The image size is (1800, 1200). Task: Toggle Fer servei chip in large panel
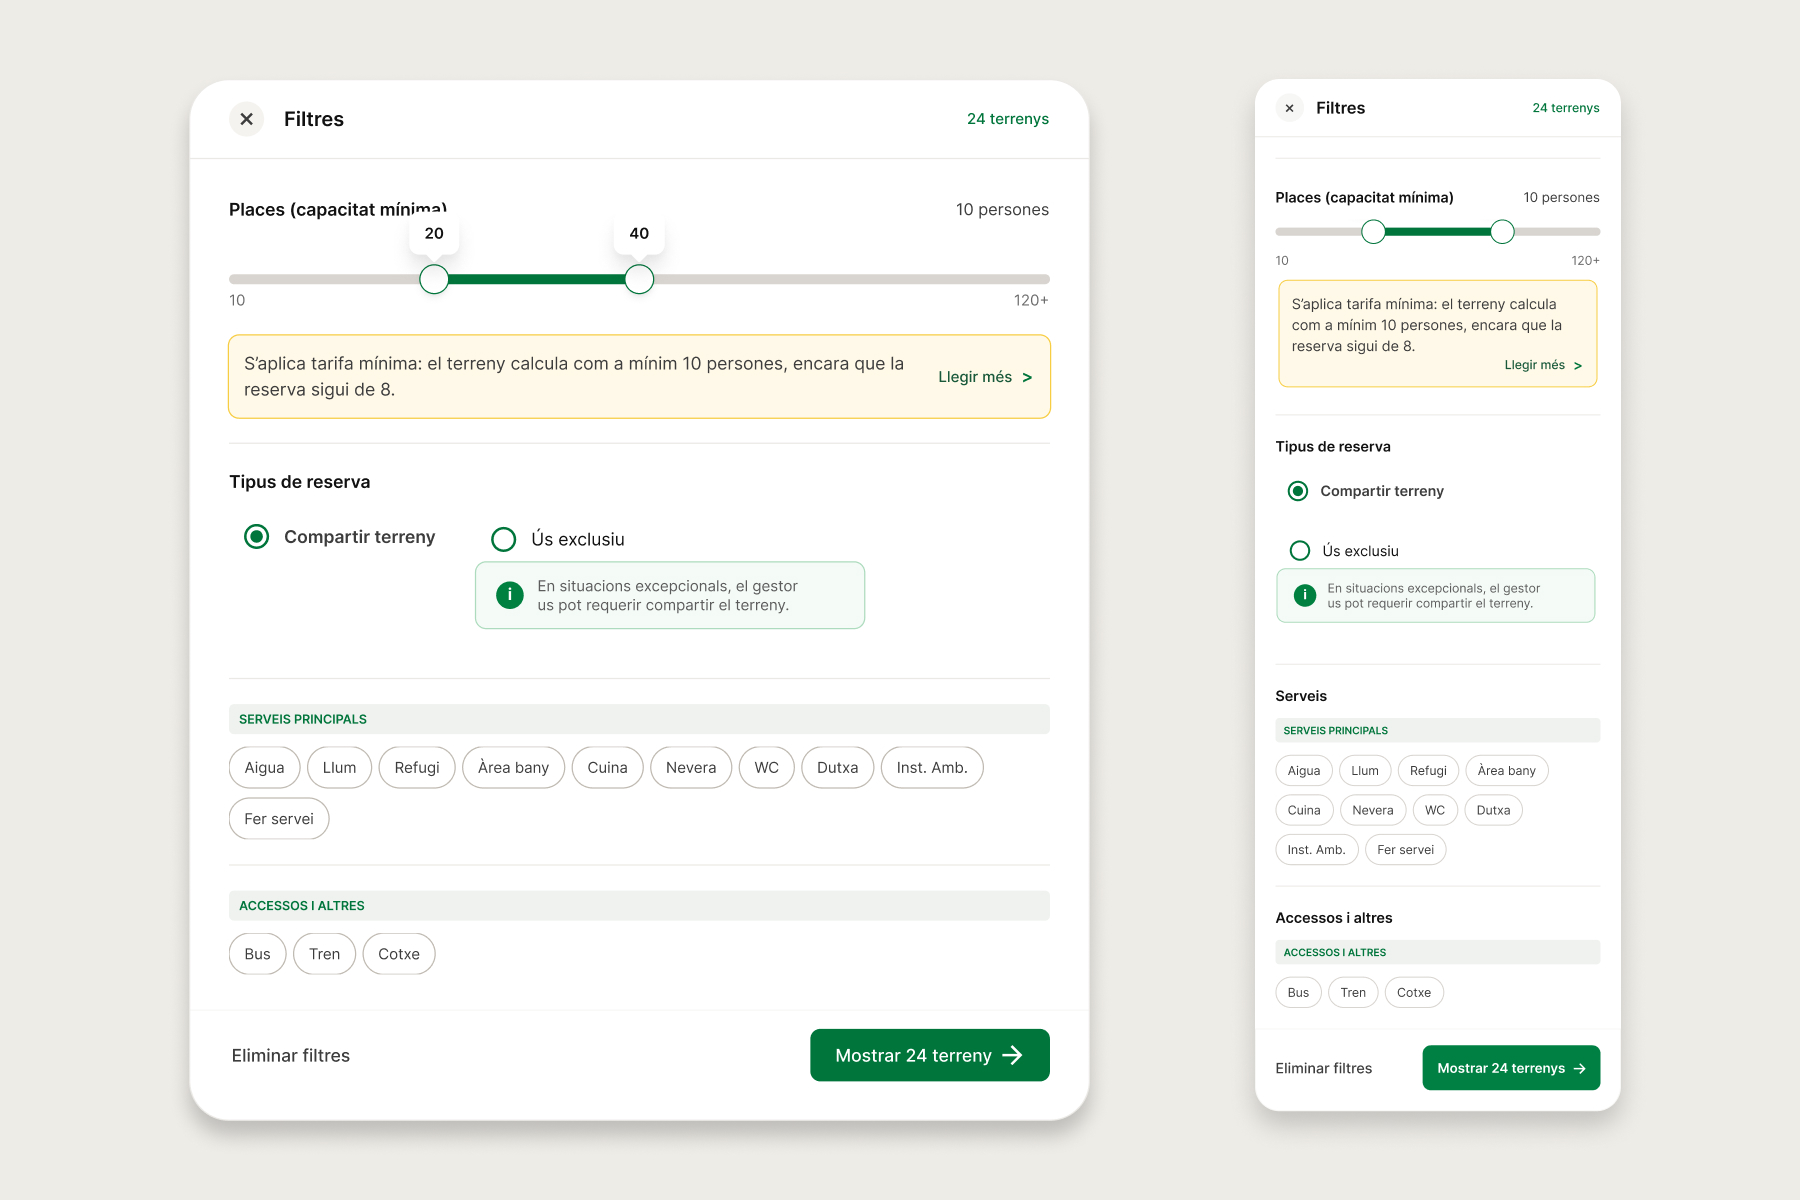point(279,819)
